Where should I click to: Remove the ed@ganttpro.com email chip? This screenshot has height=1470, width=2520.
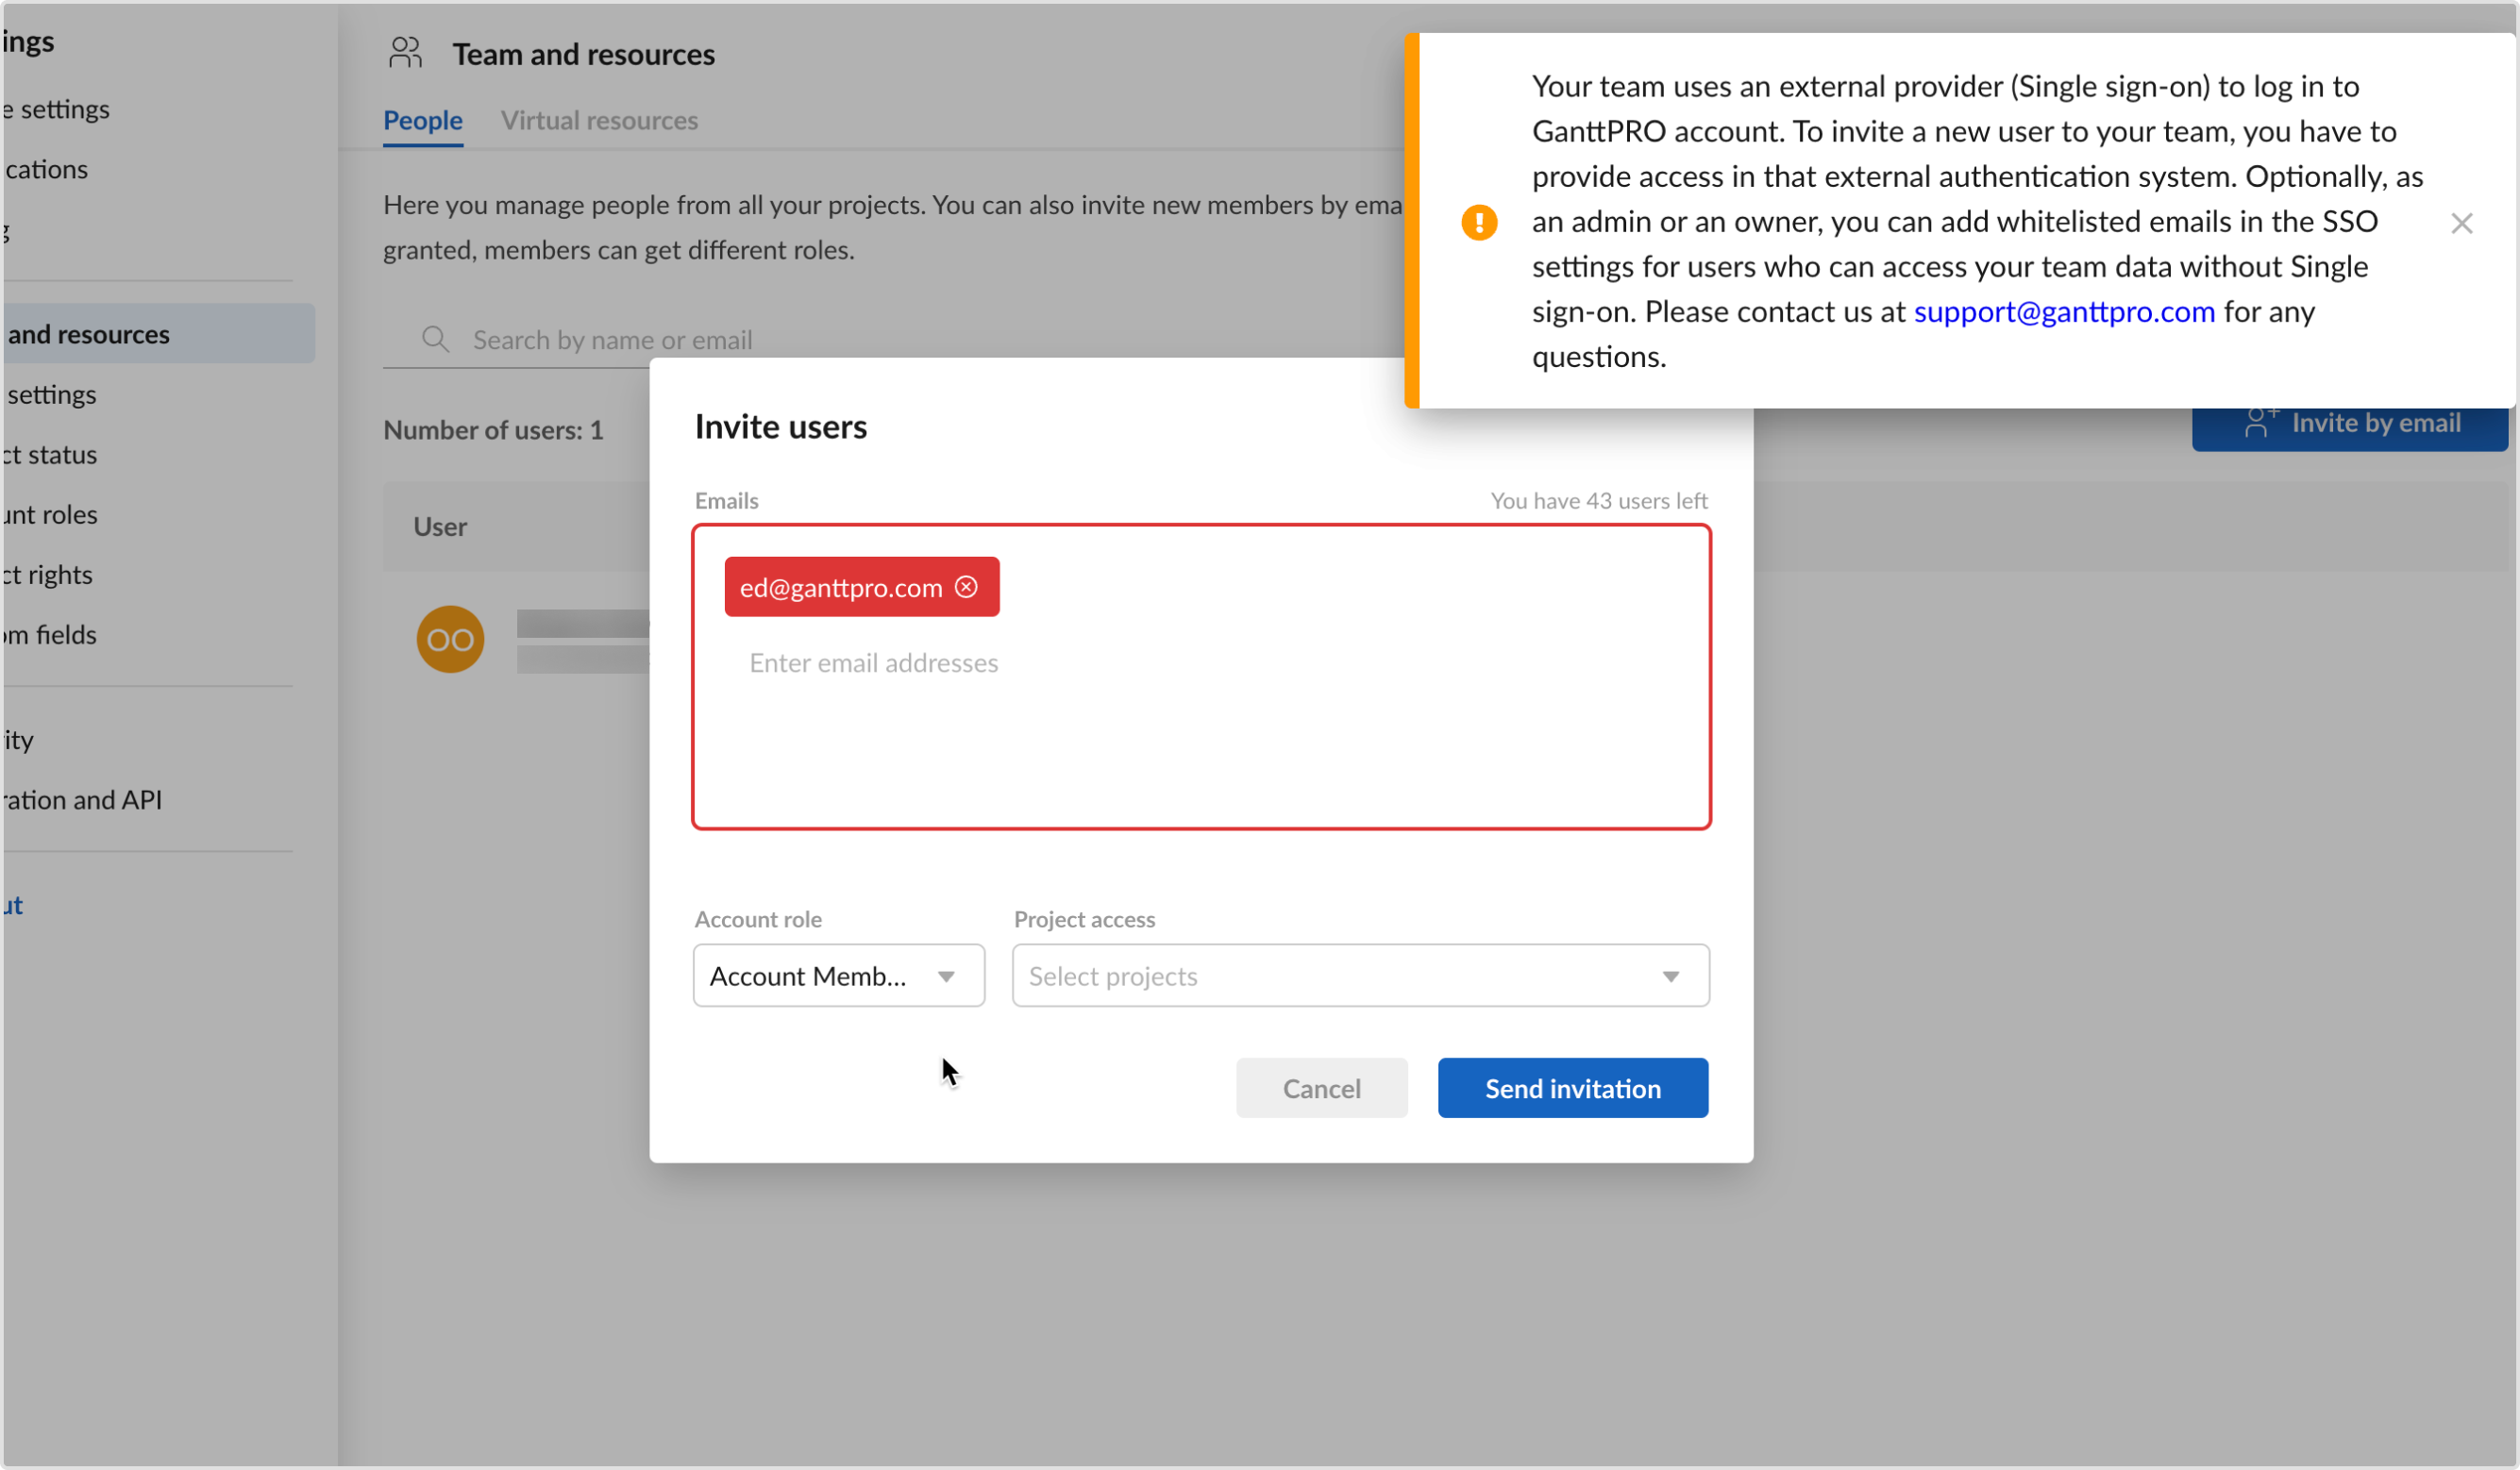tap(966, 587)
